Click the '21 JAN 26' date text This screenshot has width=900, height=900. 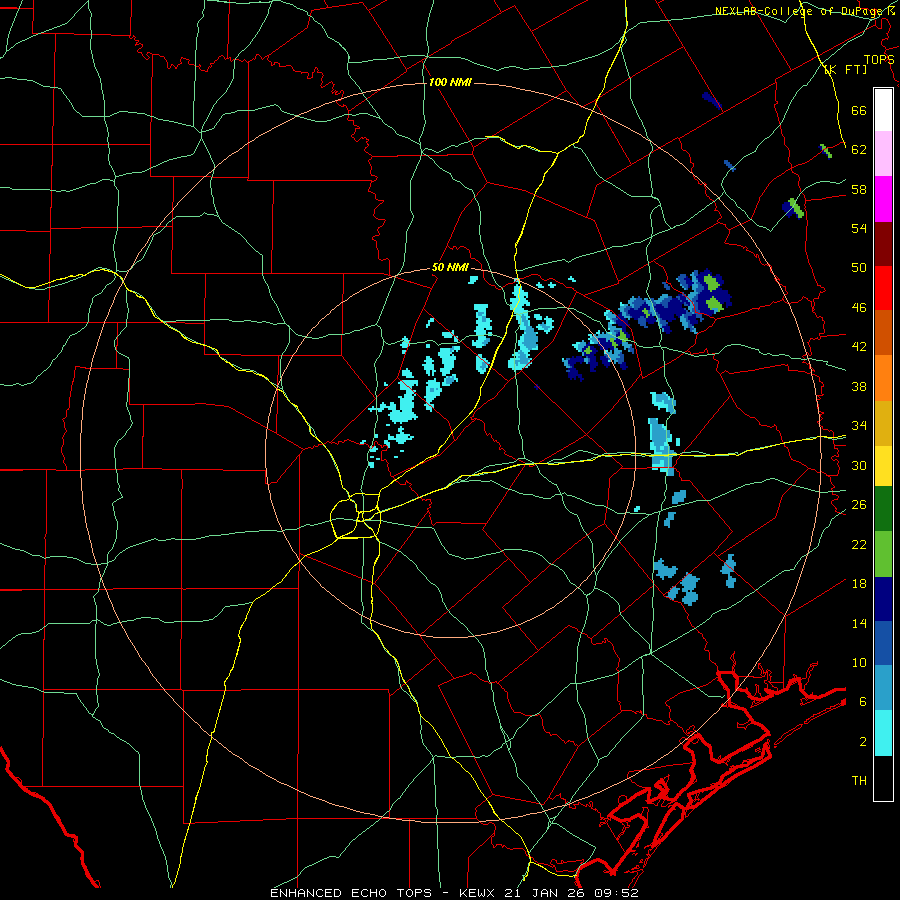click(x=544, y=893)
